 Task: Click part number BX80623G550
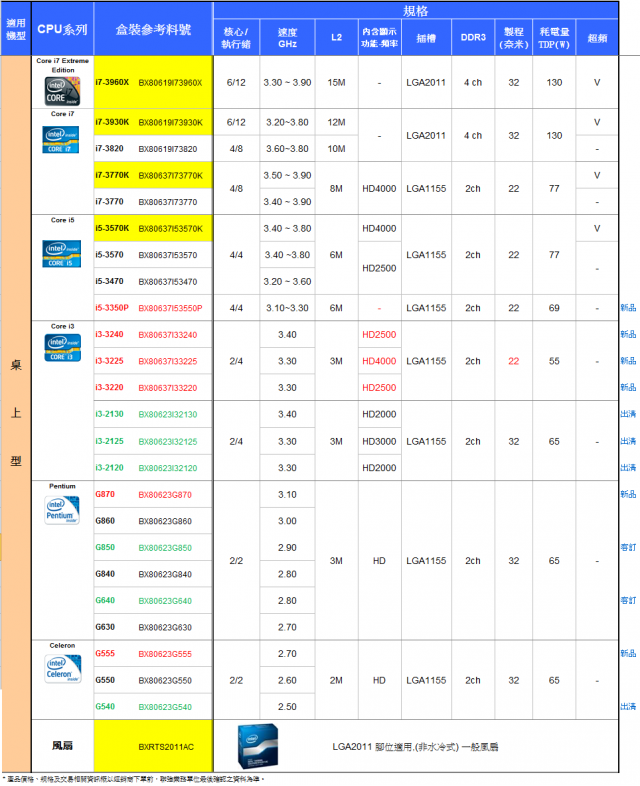[x=165, y=681]
